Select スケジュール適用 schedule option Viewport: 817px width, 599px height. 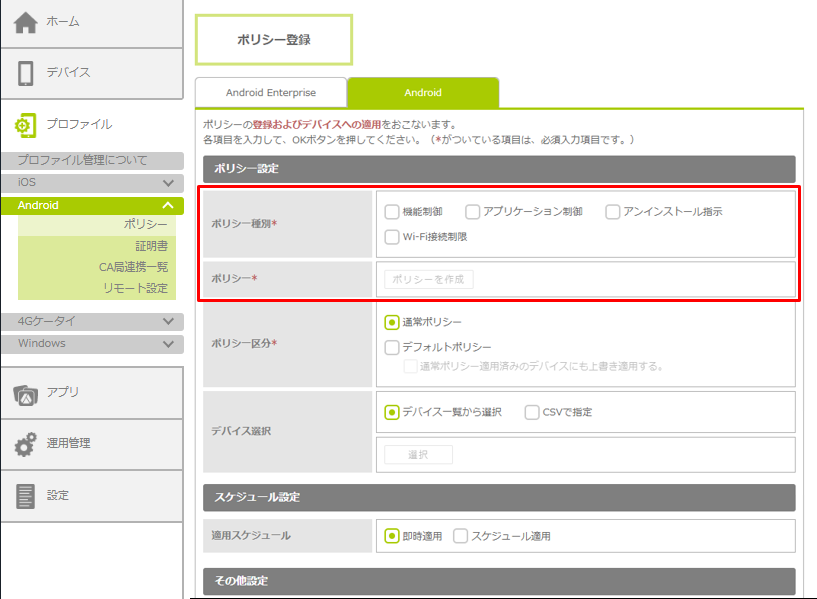pyautogui.click(x=461, y=536)
